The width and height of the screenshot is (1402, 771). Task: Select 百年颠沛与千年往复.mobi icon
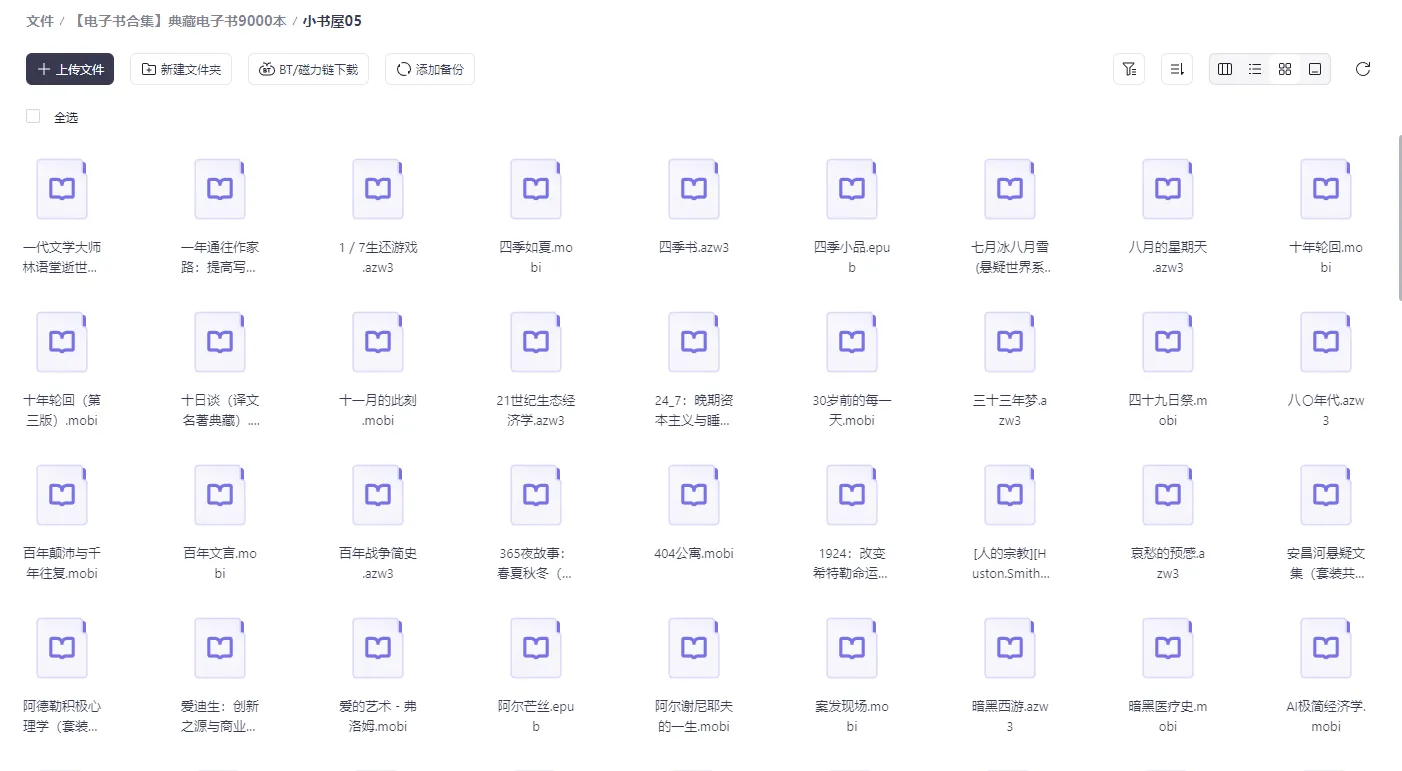(x=62, y=495)
